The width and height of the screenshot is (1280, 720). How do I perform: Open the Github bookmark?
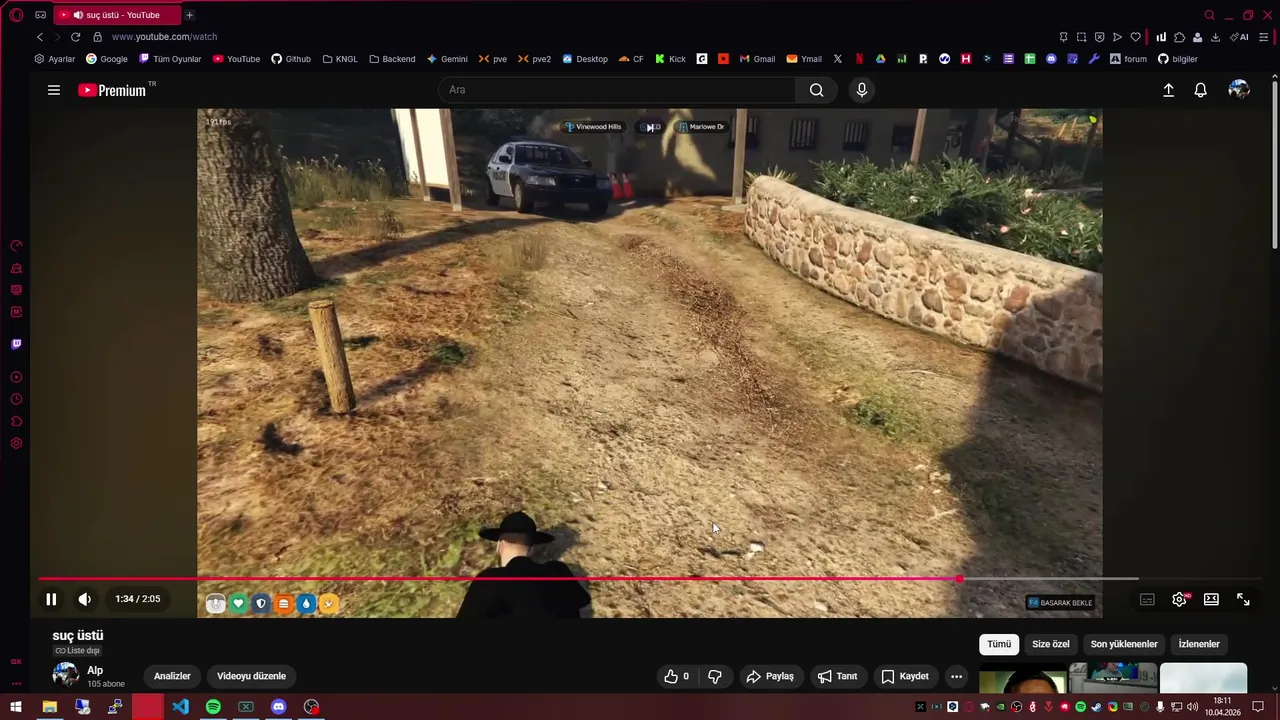click(x=291, y=59)
